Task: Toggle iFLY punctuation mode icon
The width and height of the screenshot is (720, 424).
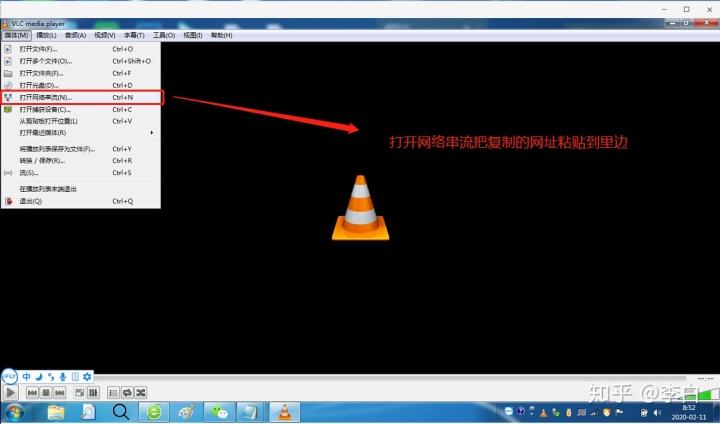Action: [51, 377]
